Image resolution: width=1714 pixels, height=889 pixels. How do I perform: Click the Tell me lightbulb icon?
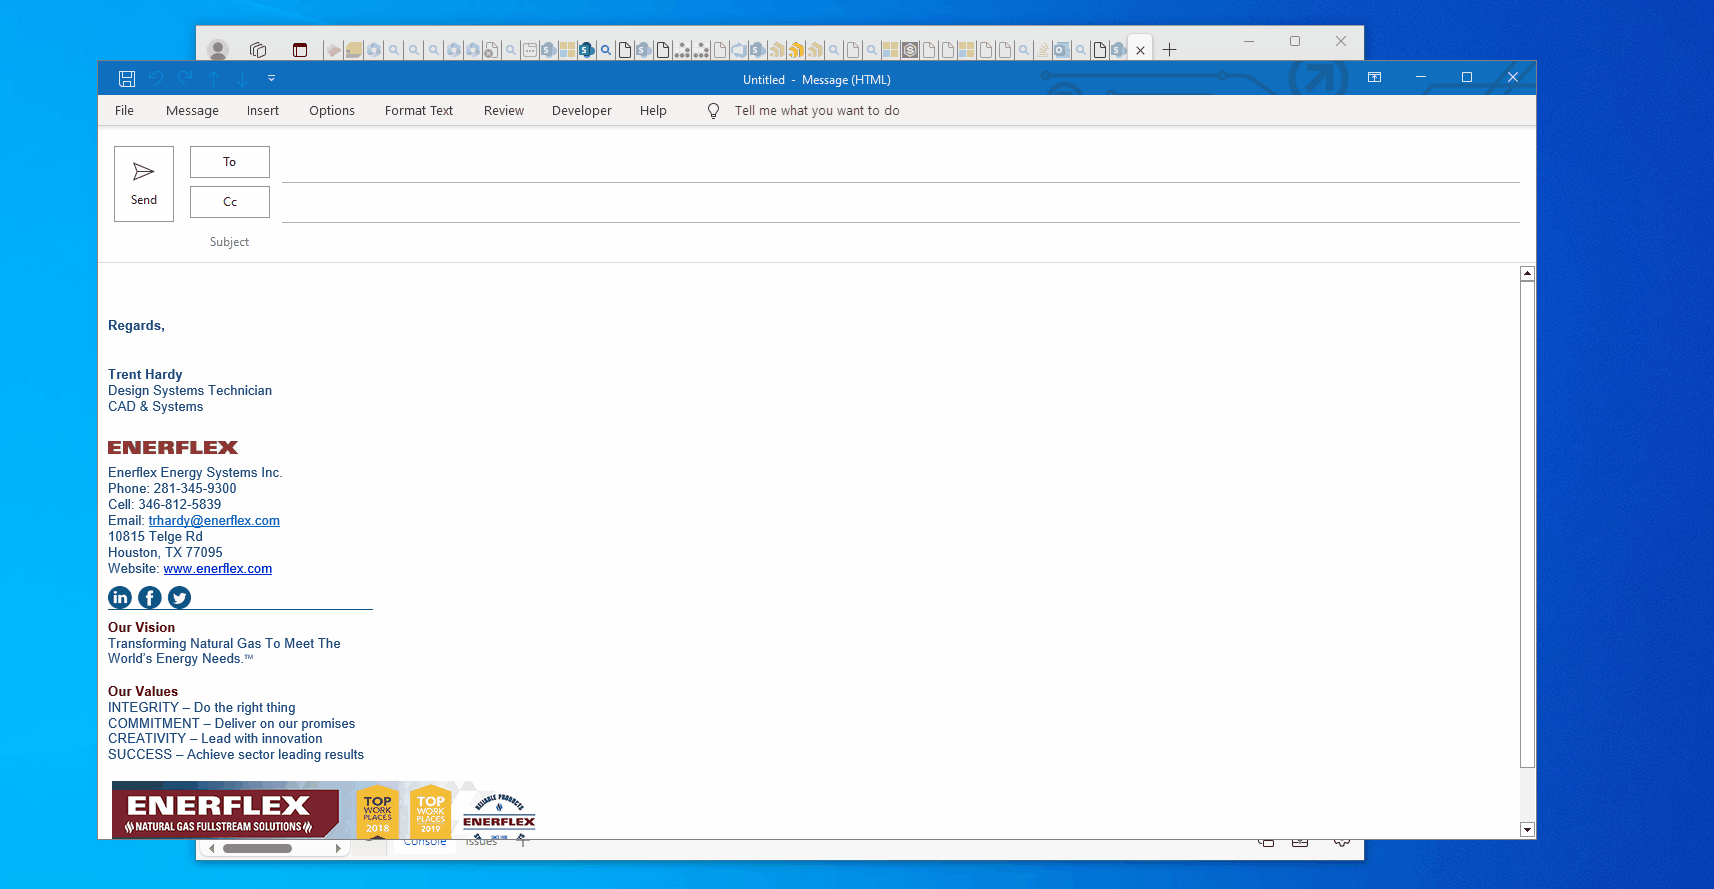pos(713,111)
